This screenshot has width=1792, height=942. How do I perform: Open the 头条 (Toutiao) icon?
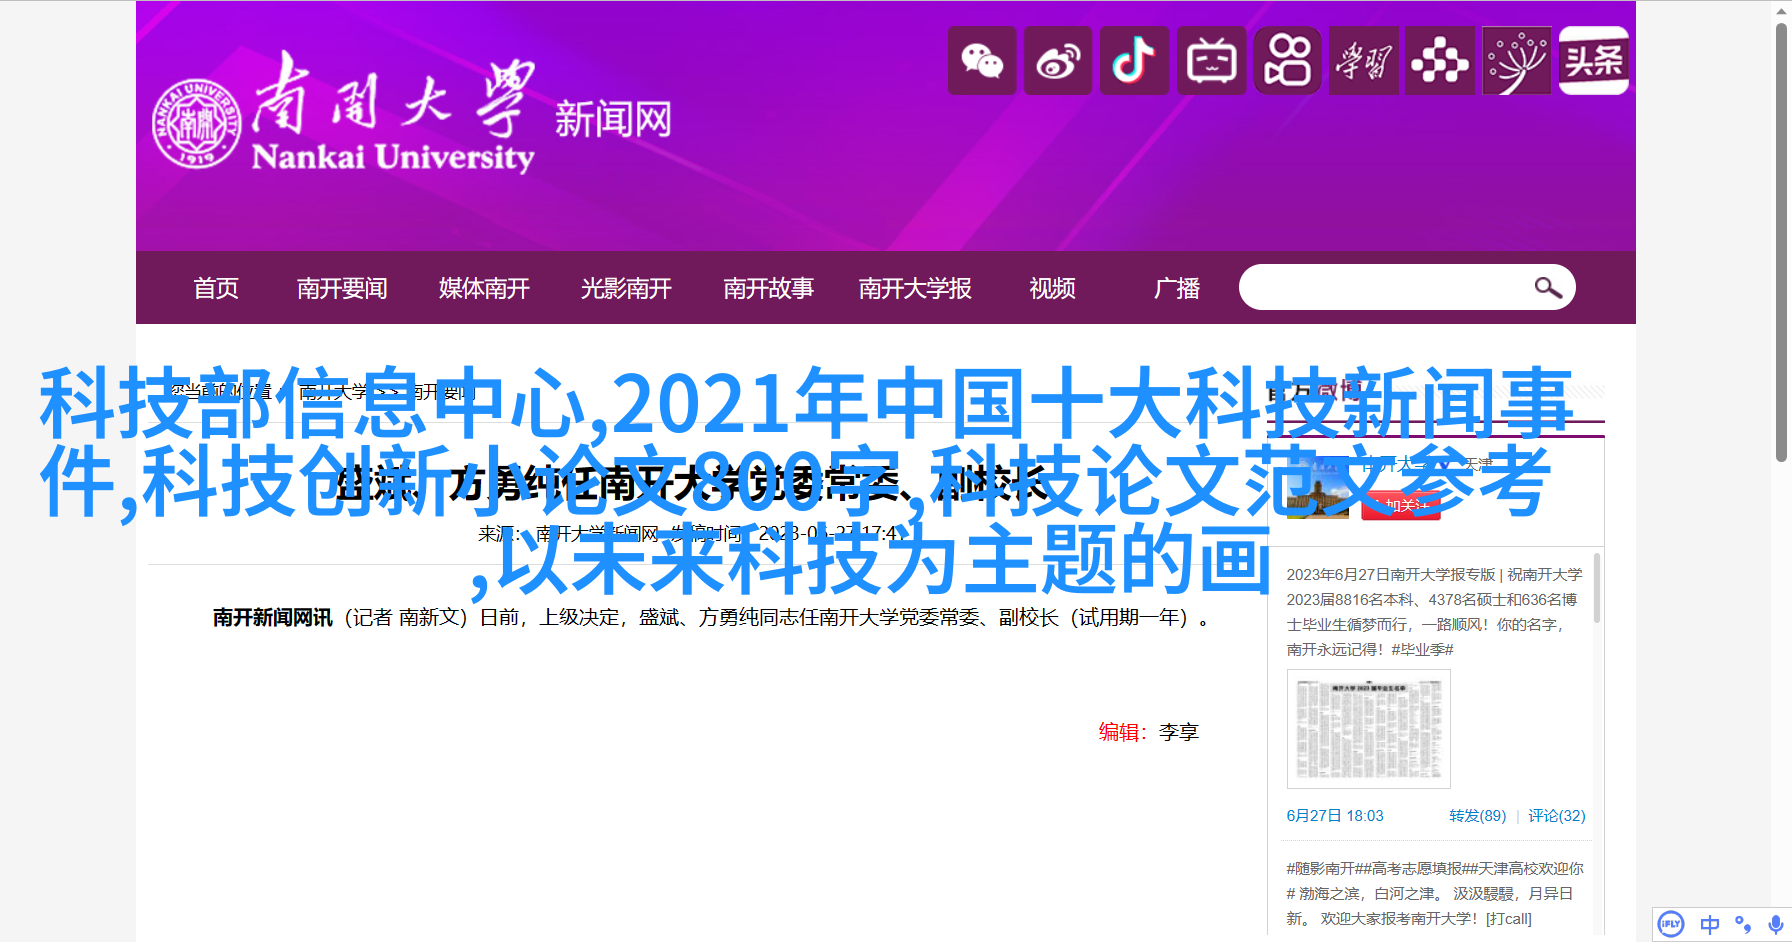[1594, 61]
